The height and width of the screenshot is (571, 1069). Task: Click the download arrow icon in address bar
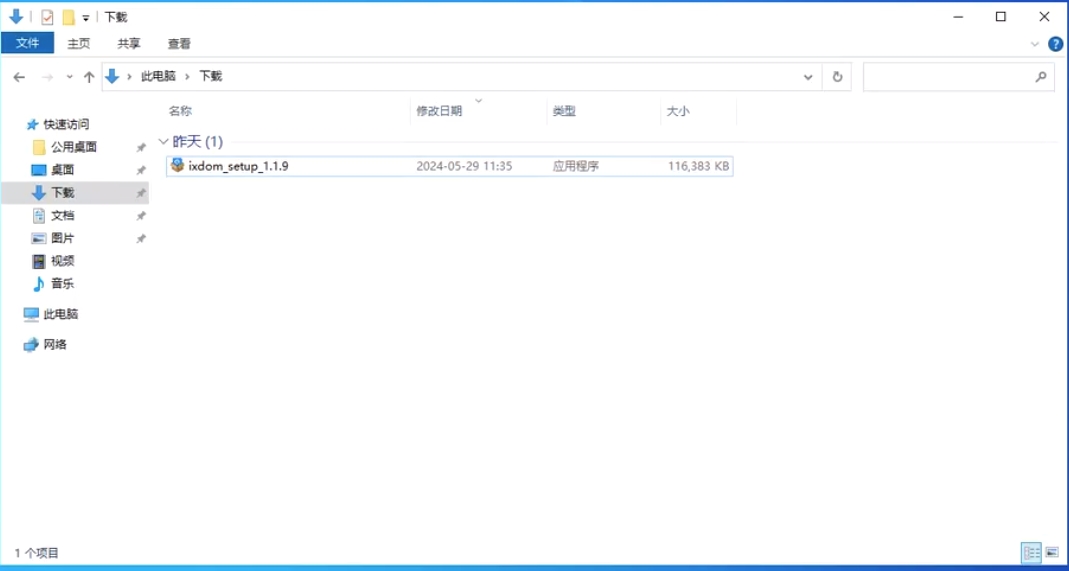coord(112,76)
